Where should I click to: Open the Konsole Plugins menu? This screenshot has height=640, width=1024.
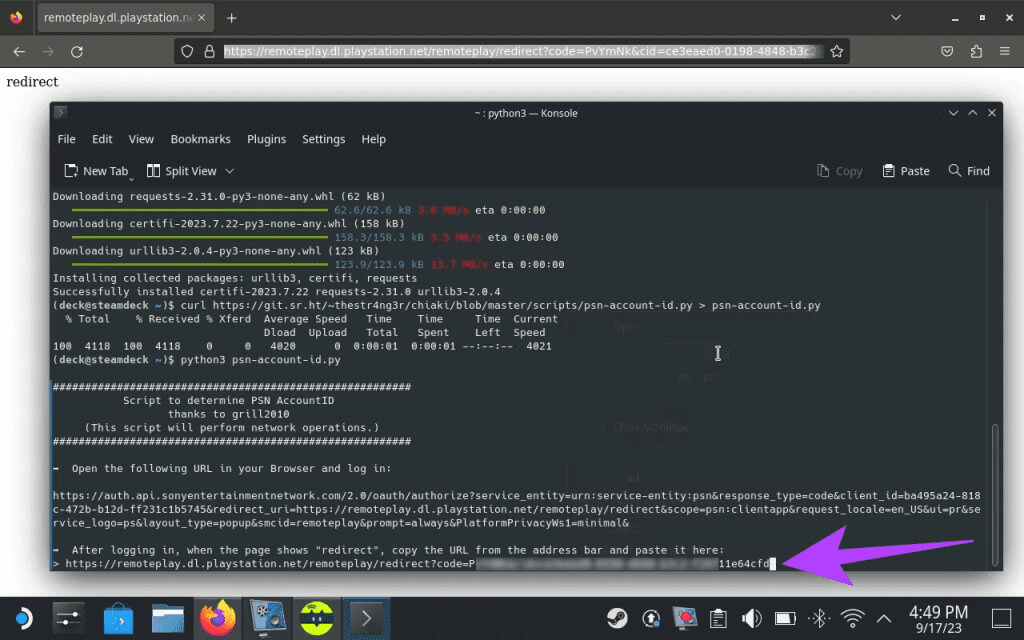tap(266, 139)
